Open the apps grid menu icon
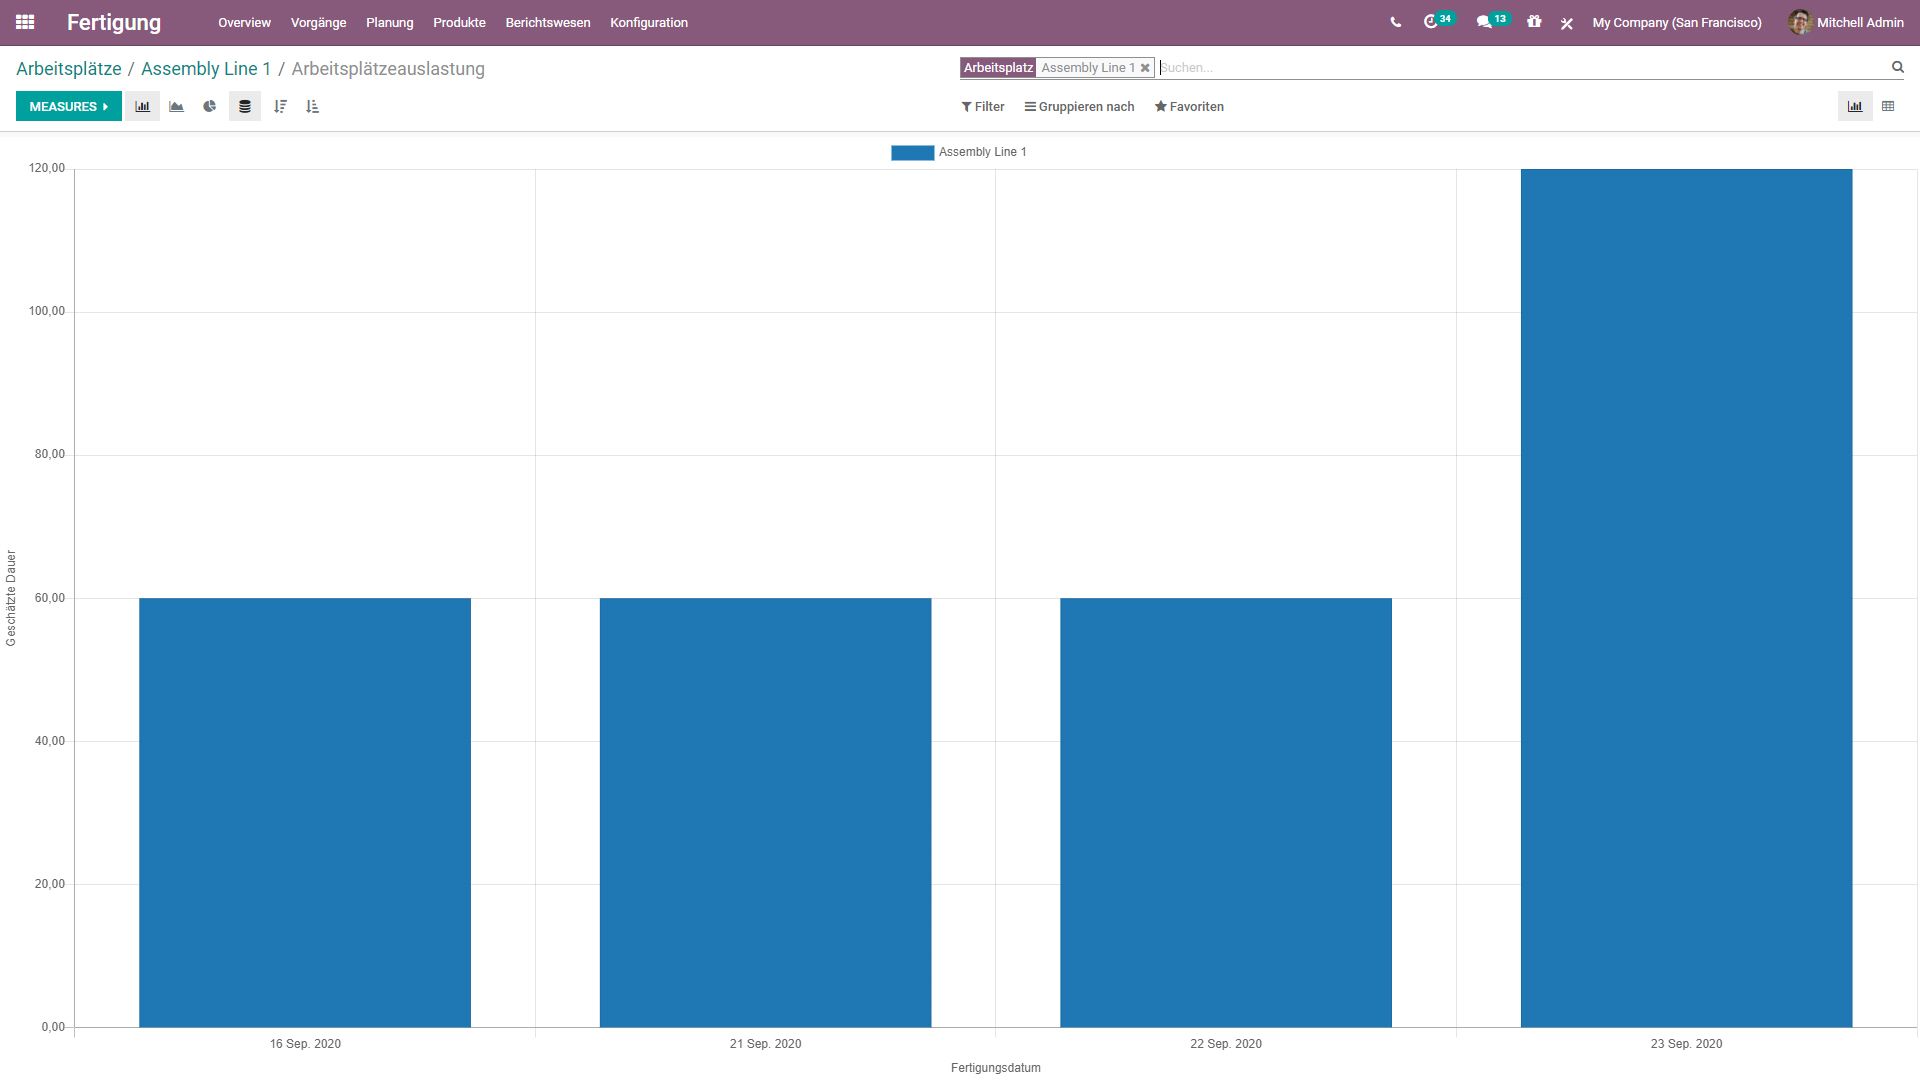This screenshot has width=1920, height=1080. click(25, 22)
